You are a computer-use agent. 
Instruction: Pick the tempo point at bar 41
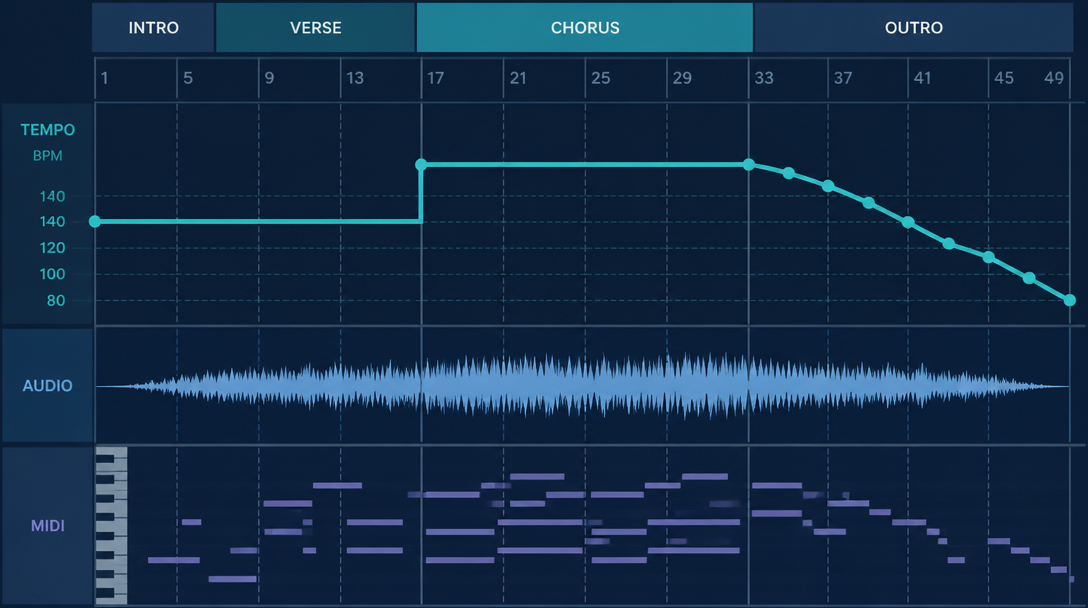pyautogui.click(x=908, y=222)
